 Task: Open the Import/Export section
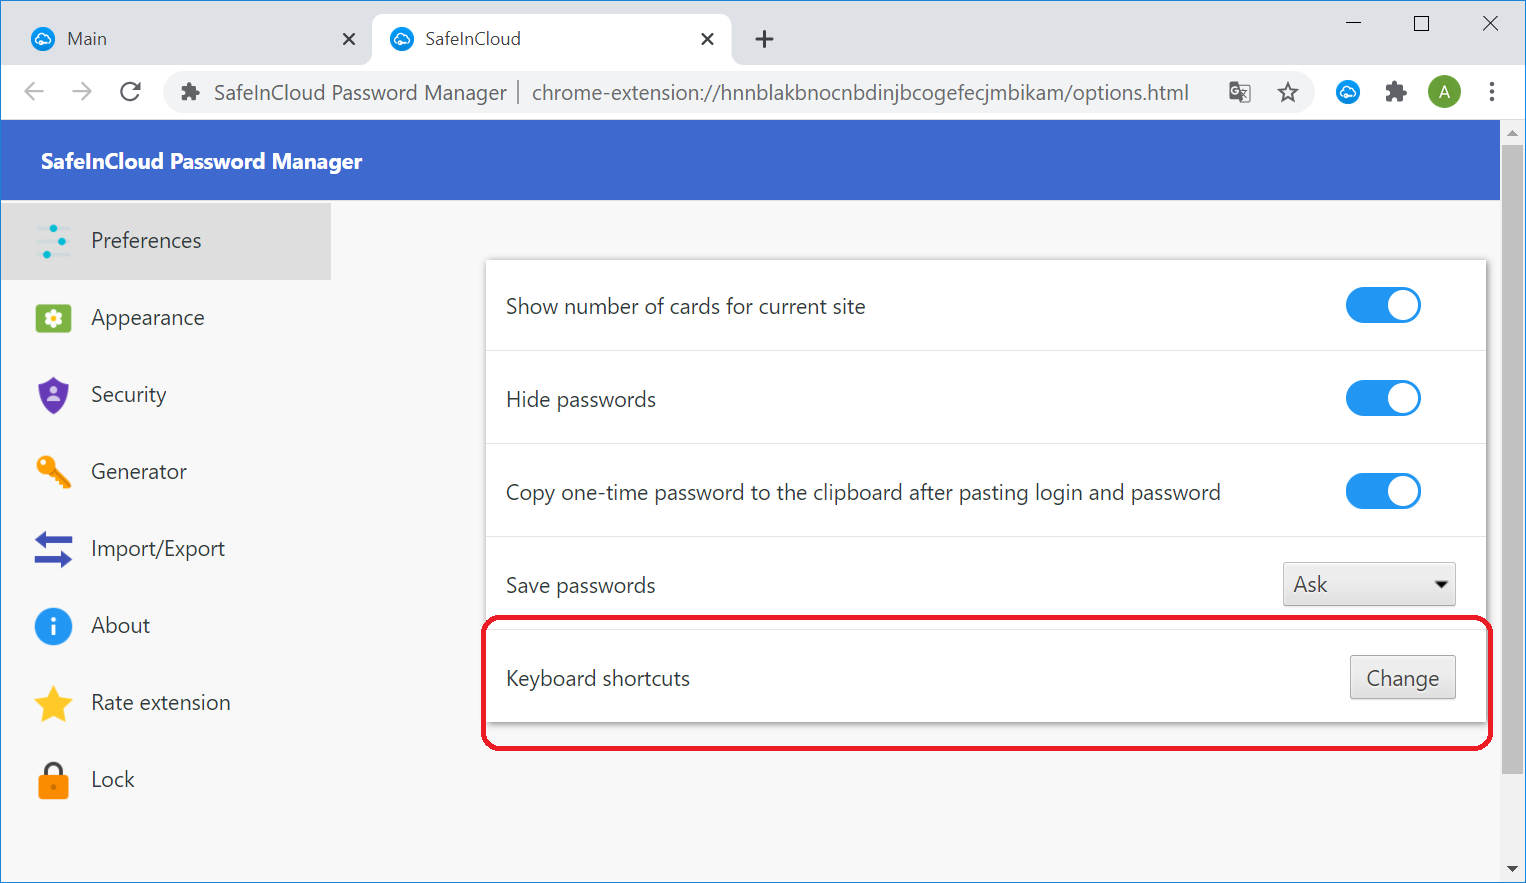point(166,549)
